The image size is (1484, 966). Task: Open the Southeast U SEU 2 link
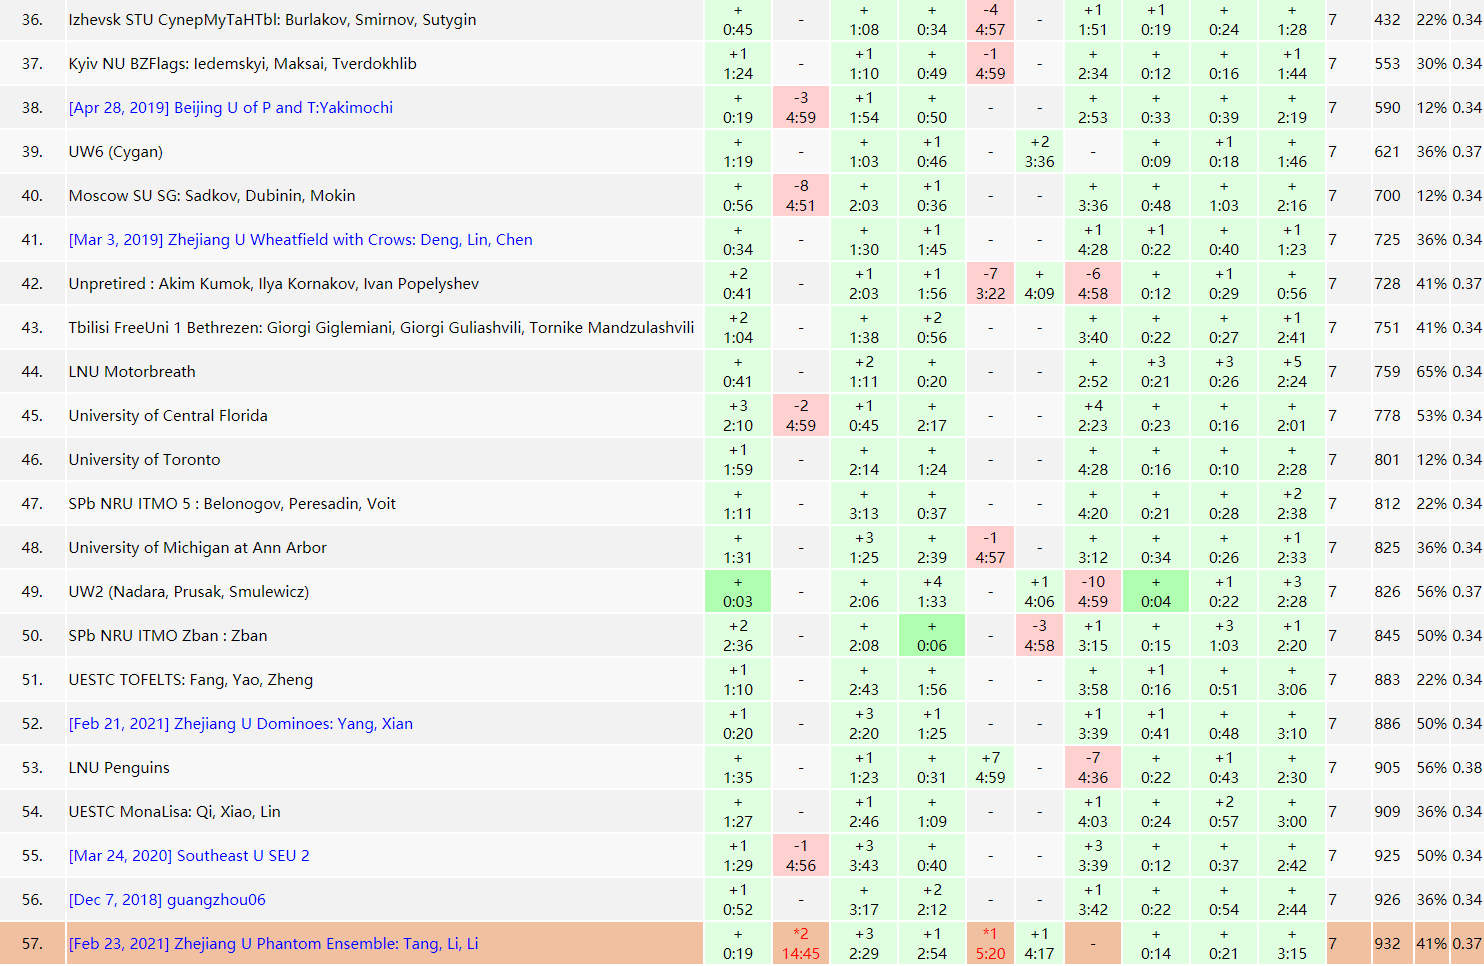pos(189,856)
